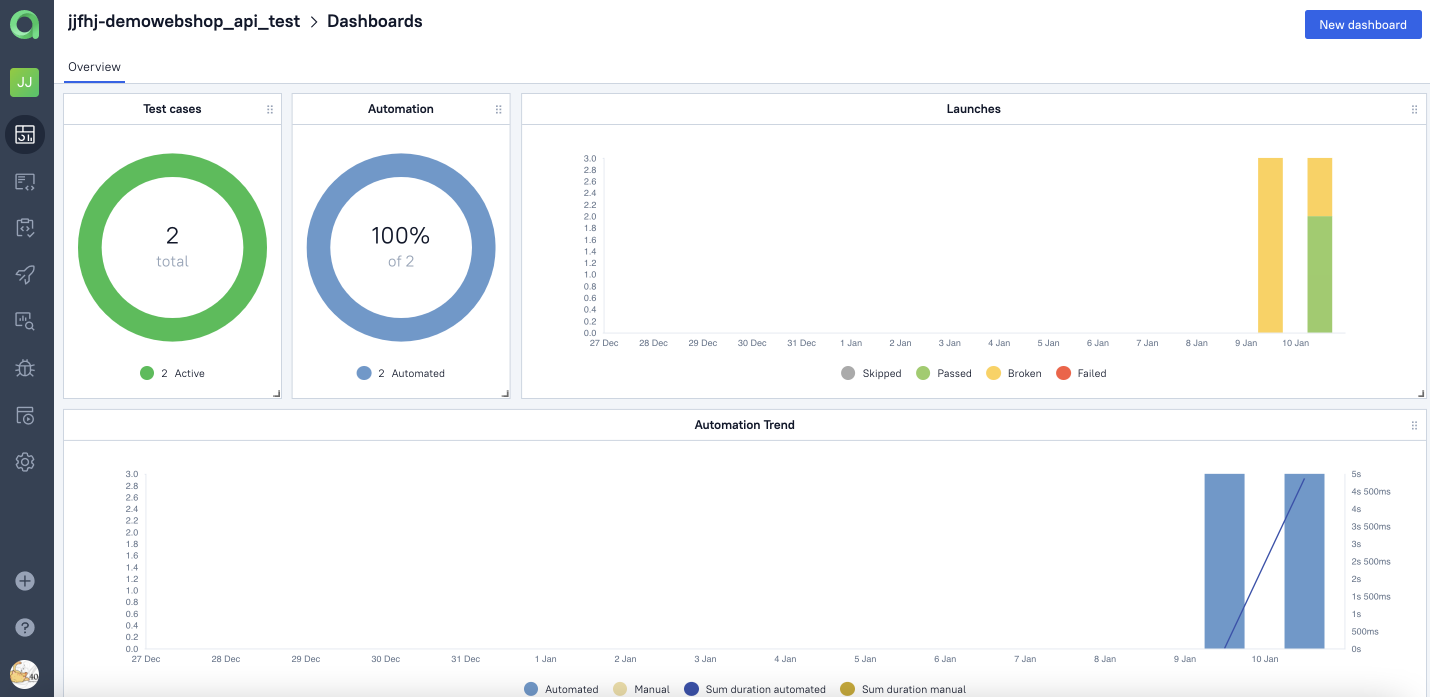
Task: Open the Test cases sidebar icon
Action: click(x=25, y=182)
